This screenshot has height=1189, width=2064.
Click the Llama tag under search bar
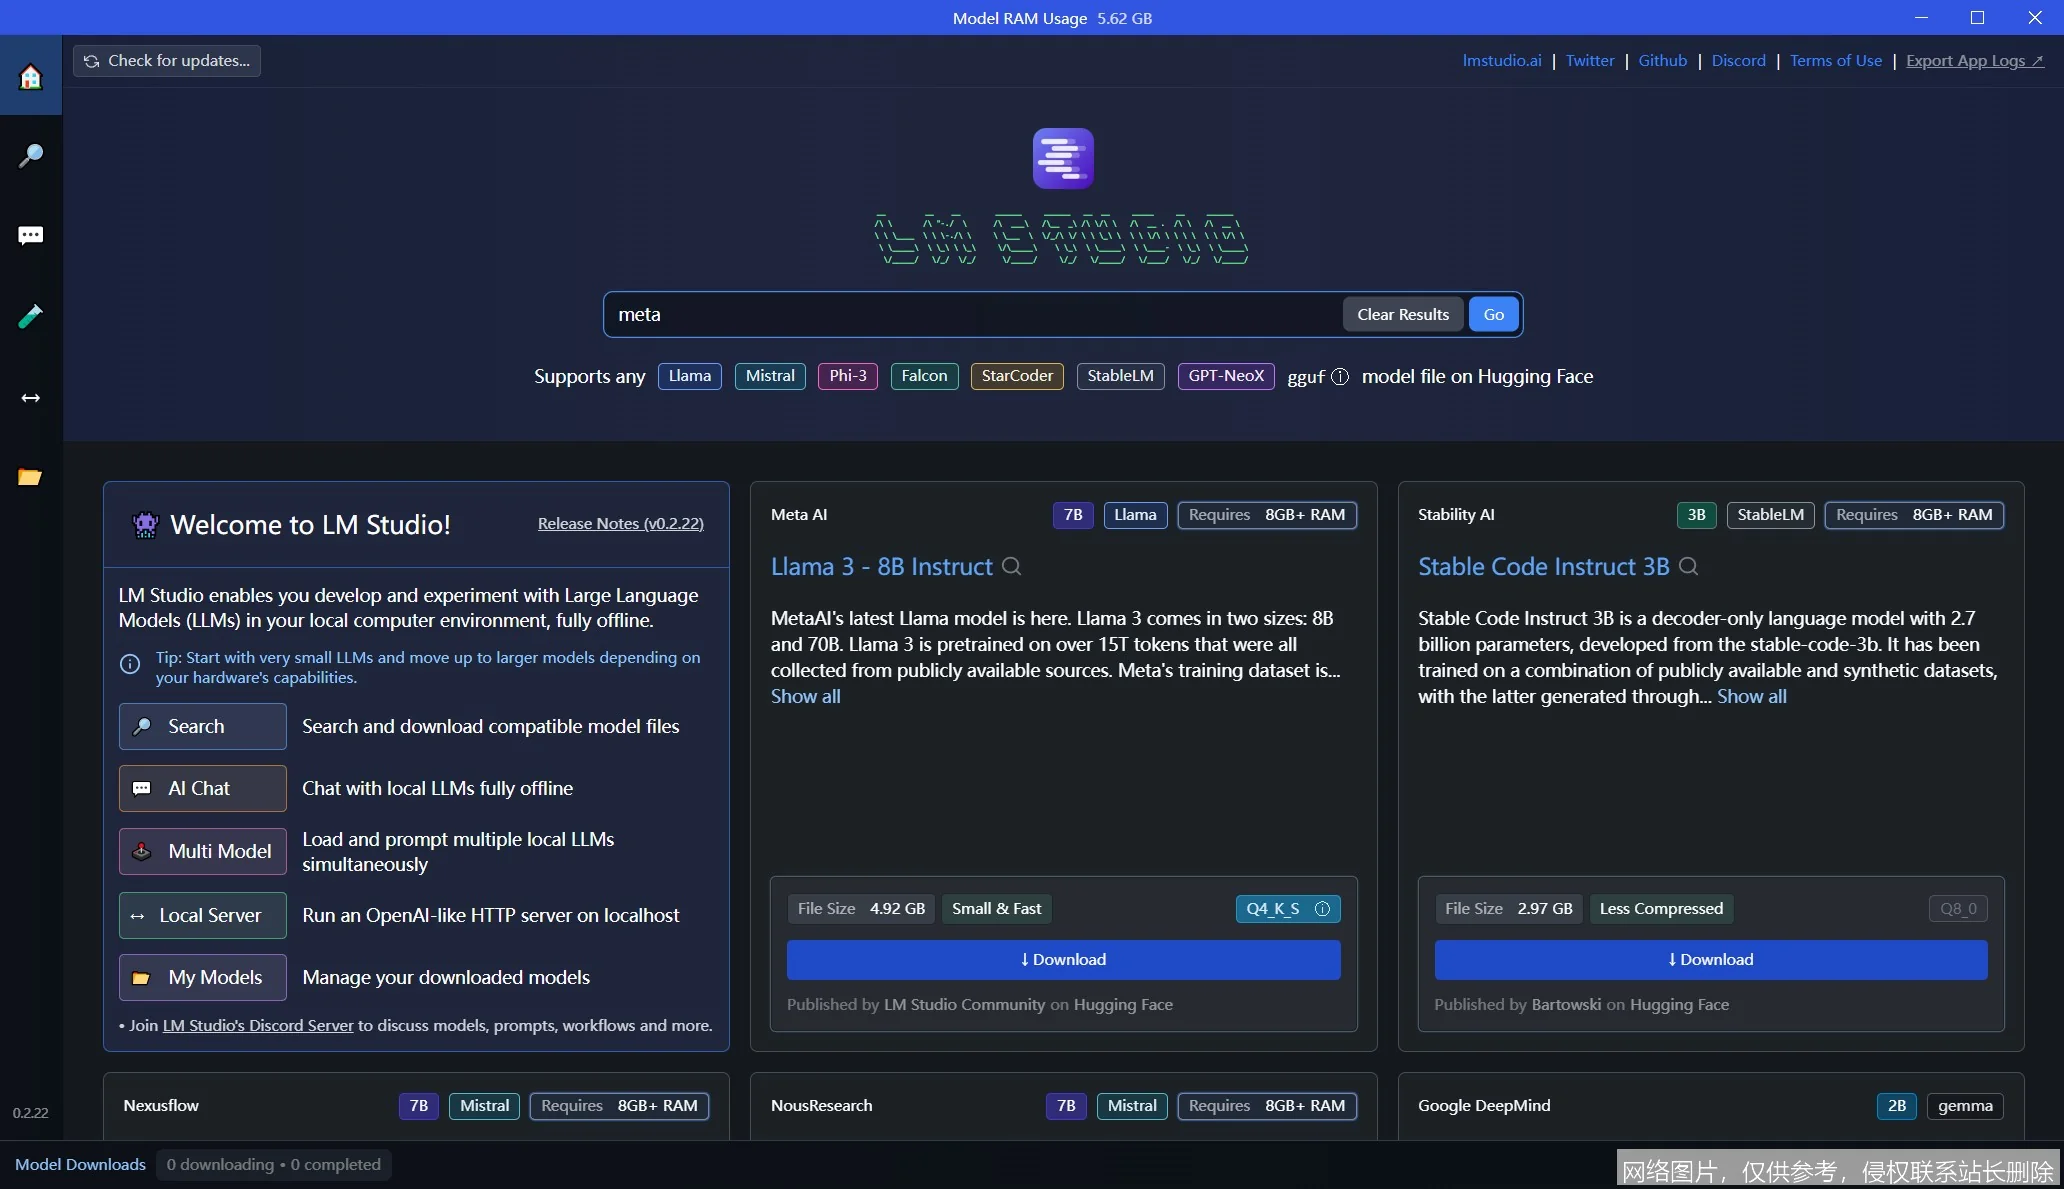tap(690, 376)
